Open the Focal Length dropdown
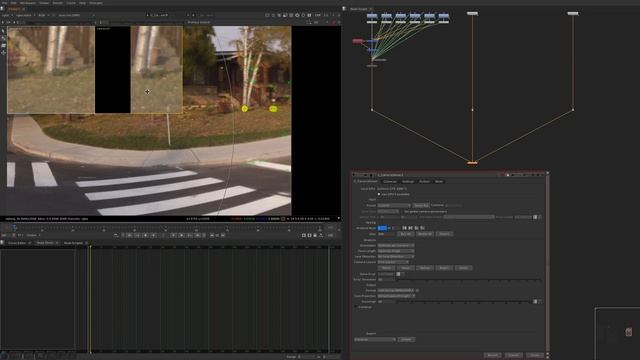Screen dimensions: 640x360 (x=396, y=251)
